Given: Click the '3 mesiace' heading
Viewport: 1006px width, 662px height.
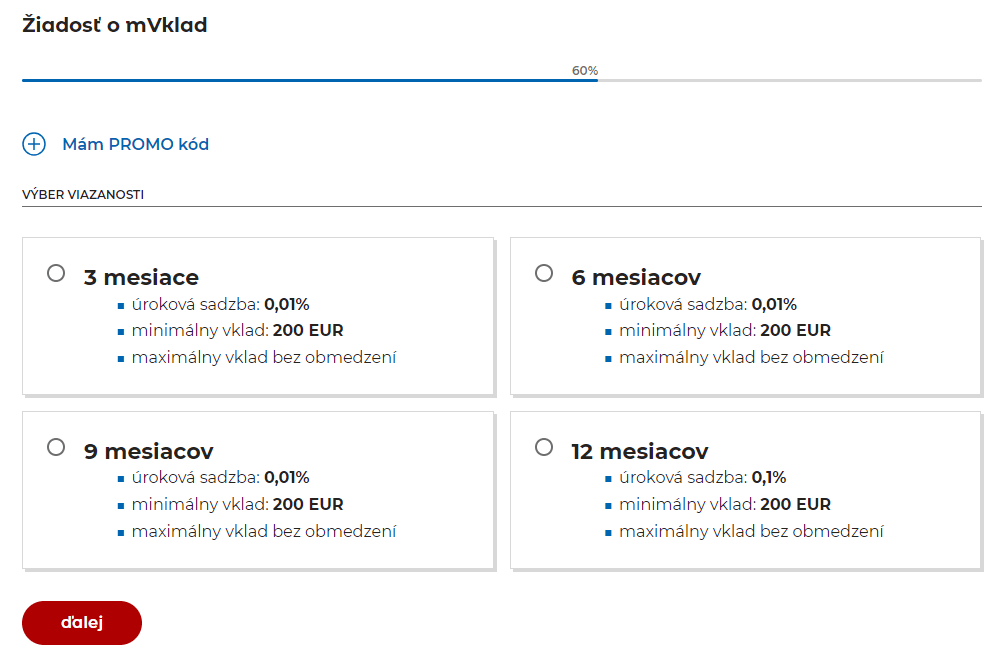Looking at the screenshot, I should (141, 277).
